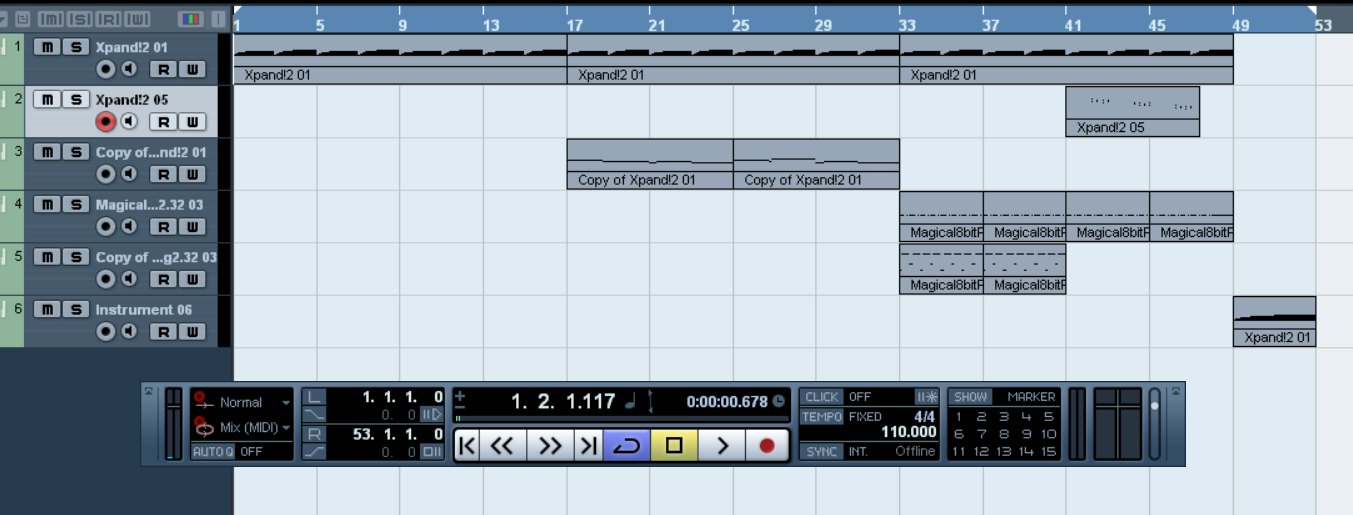The height and width of the screenshot is (515, 1353).
Task: Deactivate all mute states in track list header
Action: [51, 19]
